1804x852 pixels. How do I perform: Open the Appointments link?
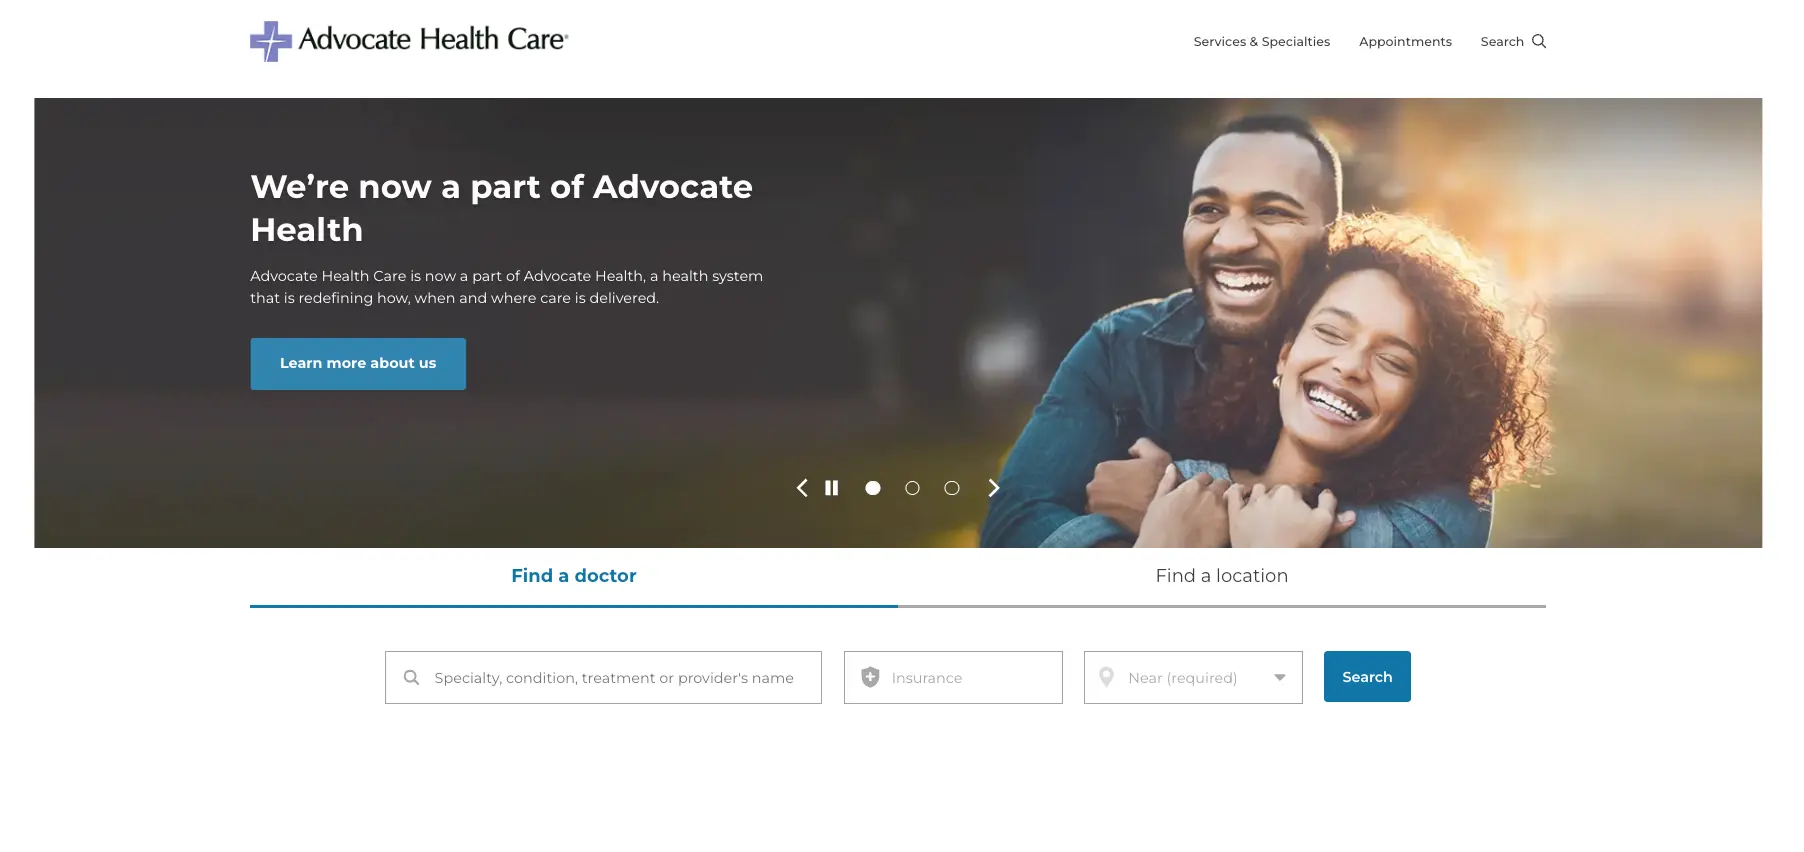(x=1405, y=42)
